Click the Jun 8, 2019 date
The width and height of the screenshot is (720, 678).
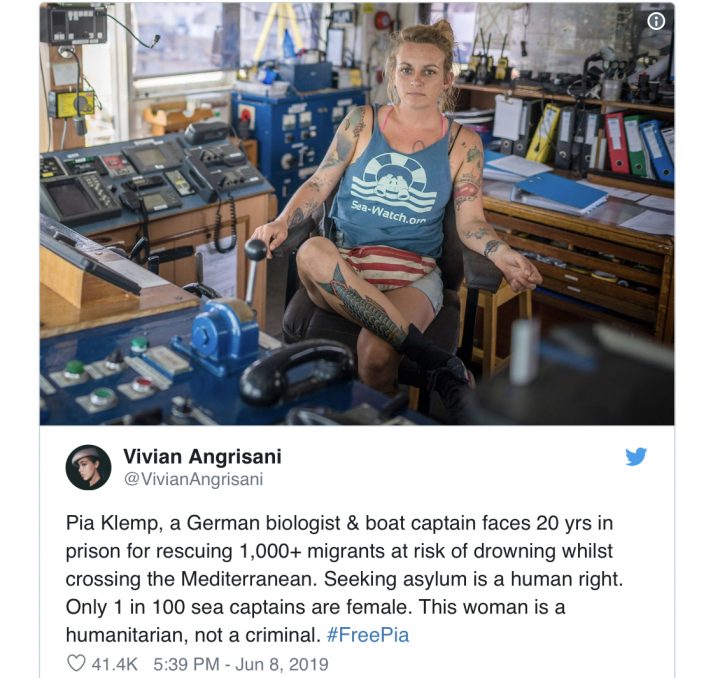282,664
